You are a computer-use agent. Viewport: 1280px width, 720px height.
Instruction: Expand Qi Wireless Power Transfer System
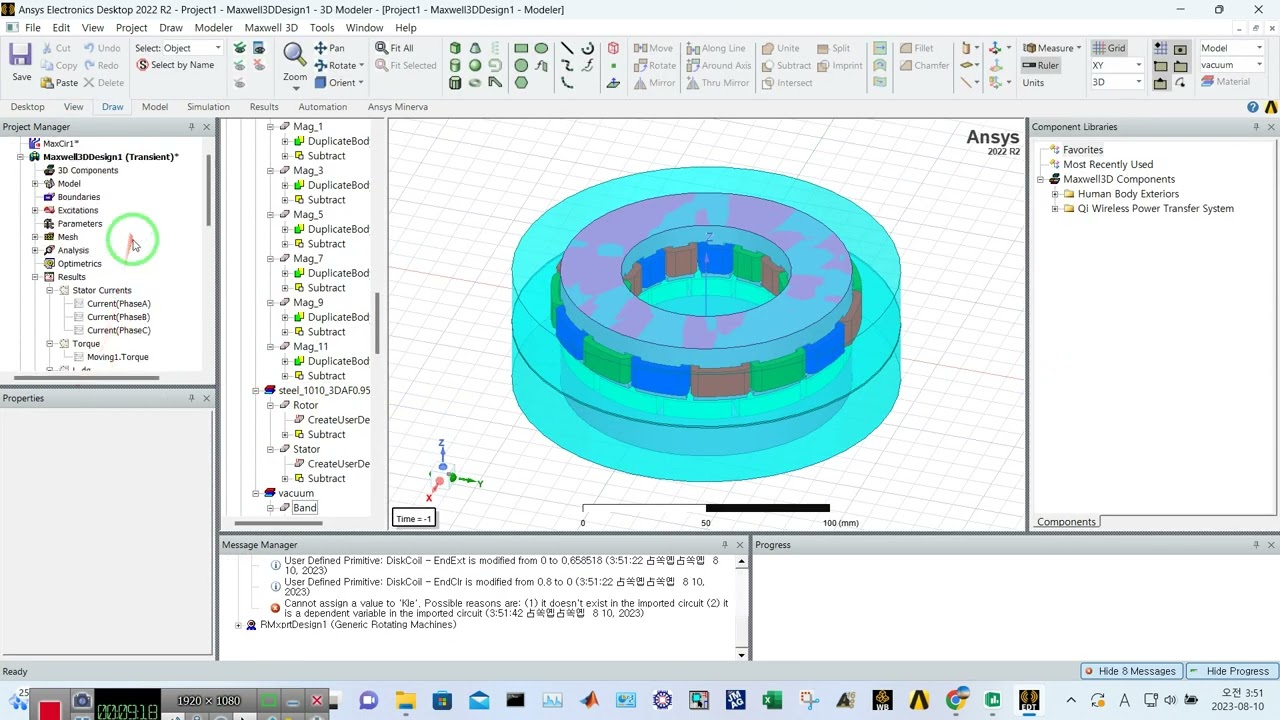click(1055, 209)
